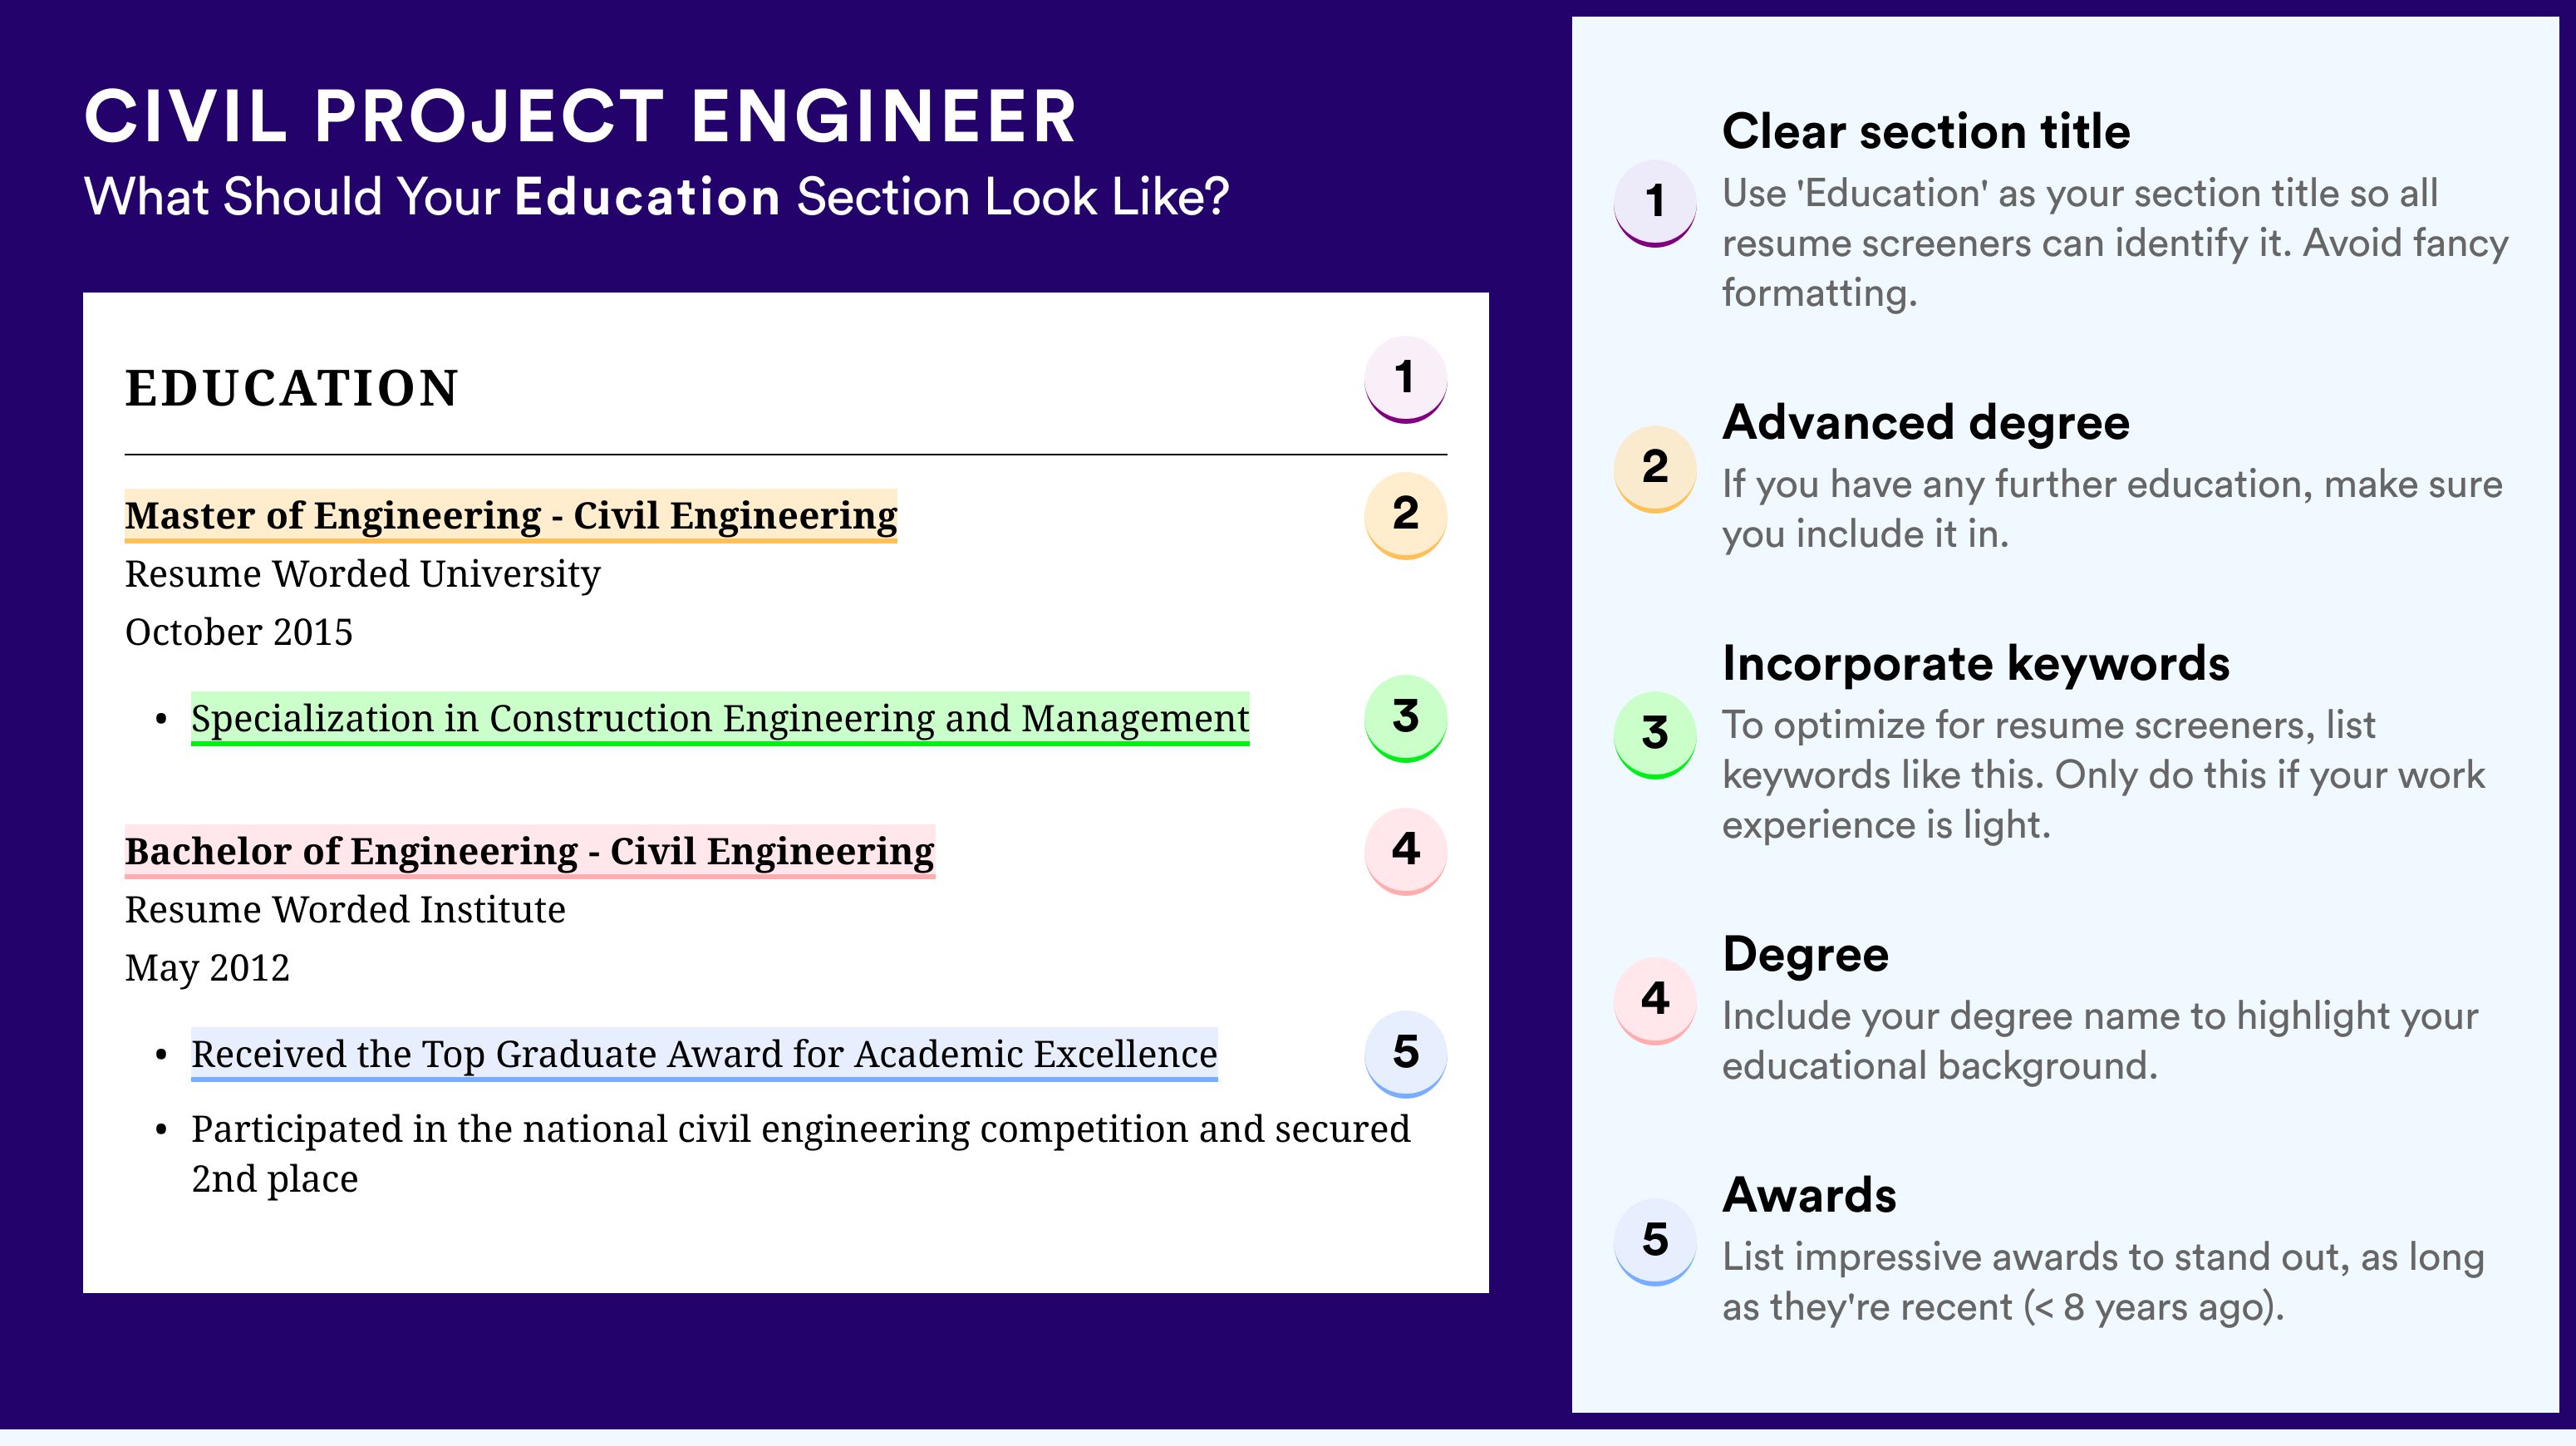
Task: Click orange badge 2 beside Master of Engineering
Action: tap(1405, 515)
